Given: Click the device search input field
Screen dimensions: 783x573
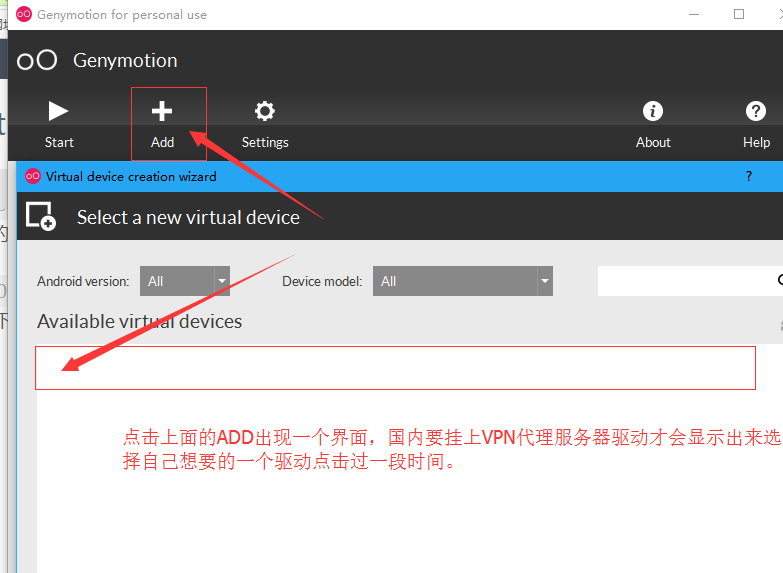Looking at the screenshot, I should point(690,281).
